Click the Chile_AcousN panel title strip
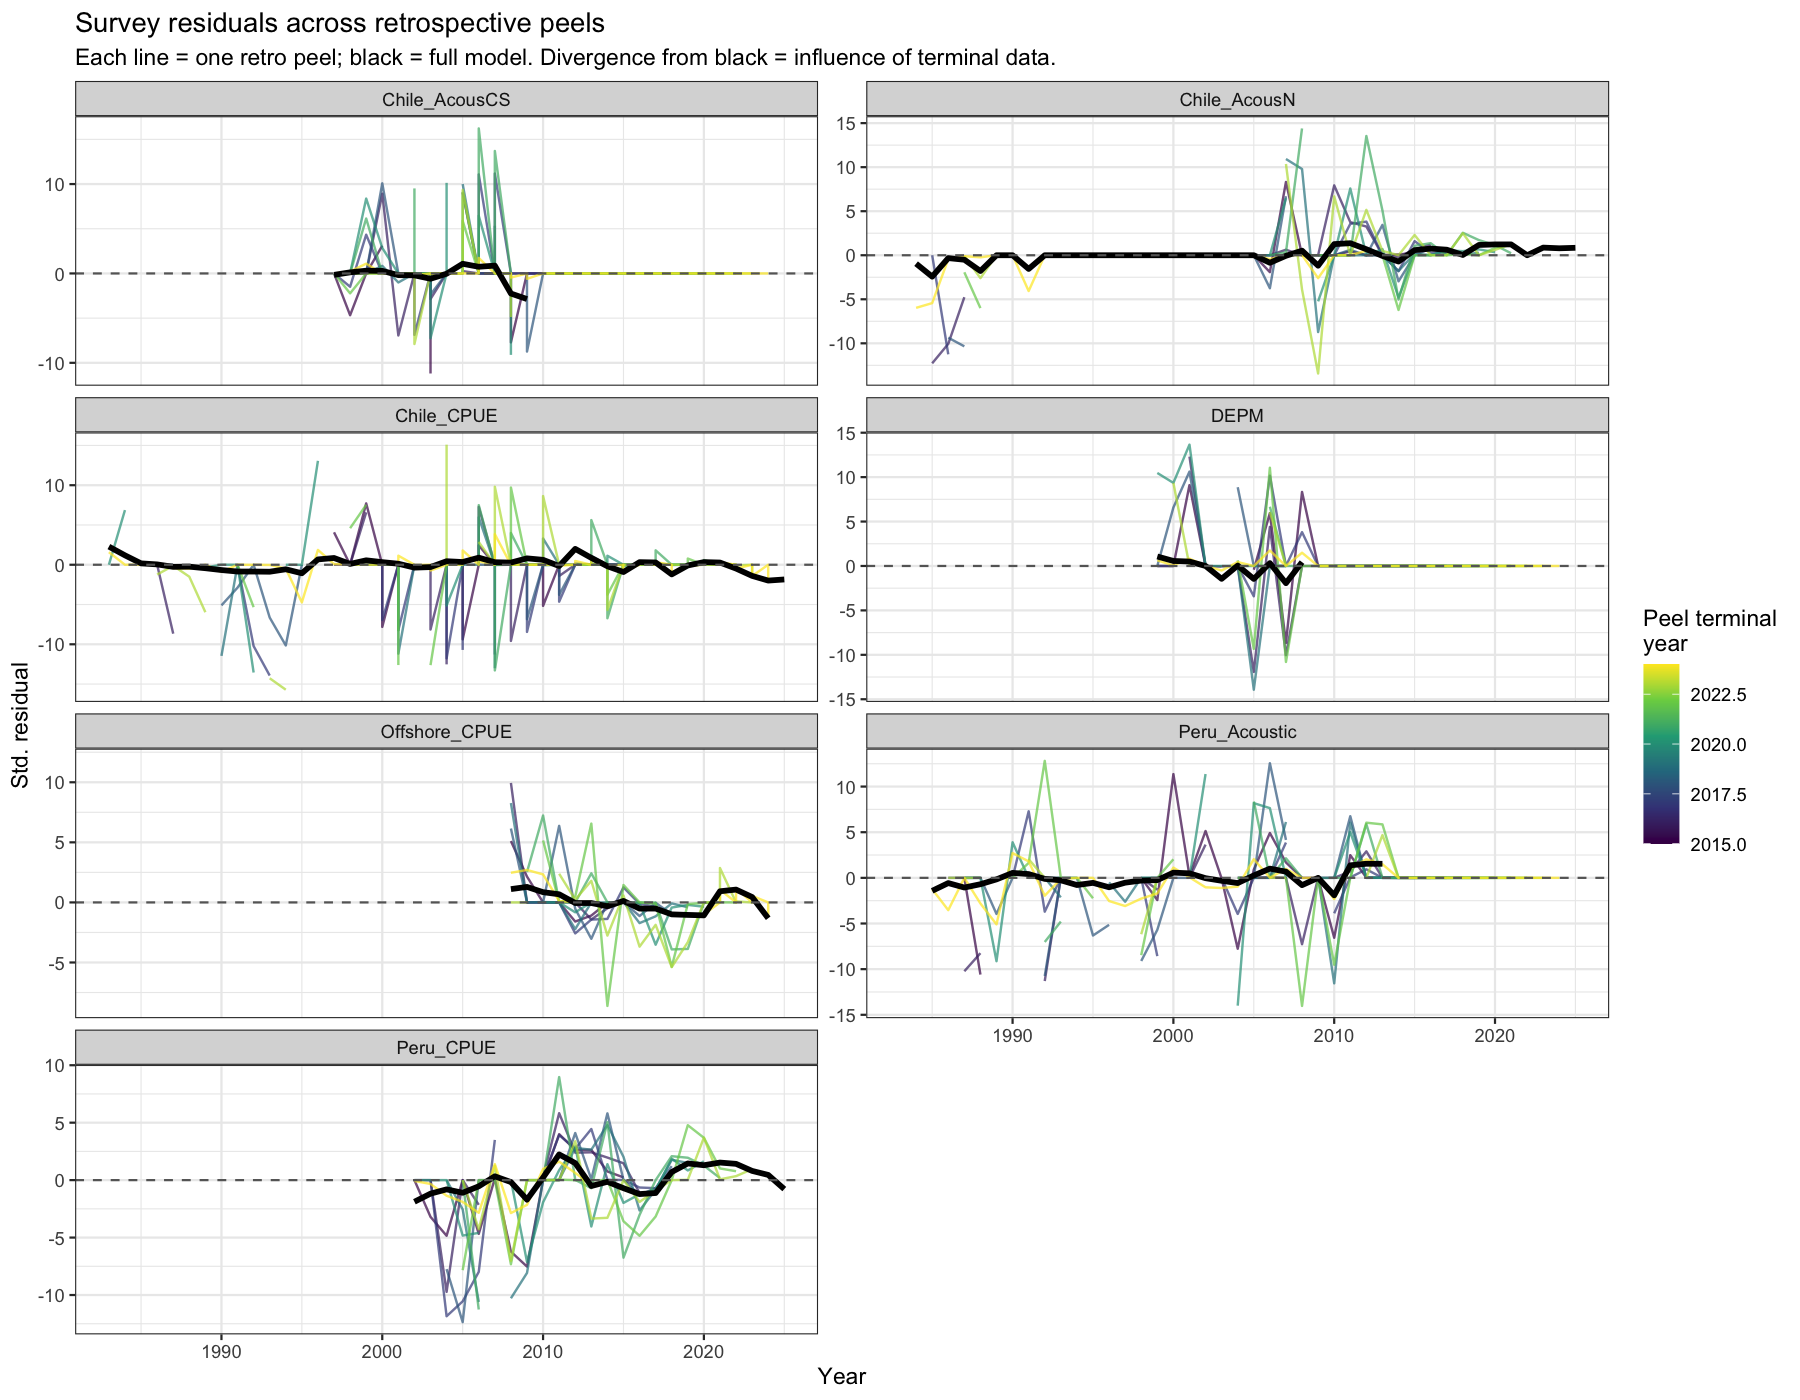This screenshot has height=1400, width=1800. [x=1237, y=99]
